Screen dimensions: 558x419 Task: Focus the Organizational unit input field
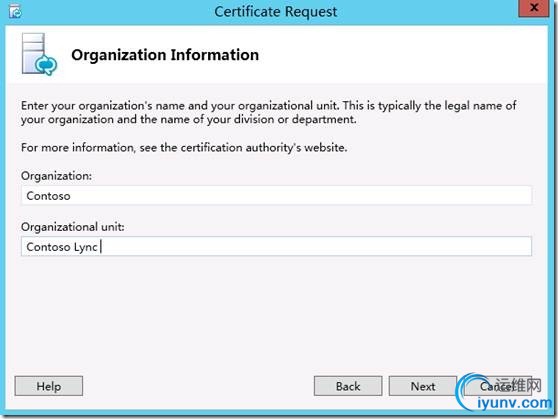pyautogui.click(x=276, y=246)
